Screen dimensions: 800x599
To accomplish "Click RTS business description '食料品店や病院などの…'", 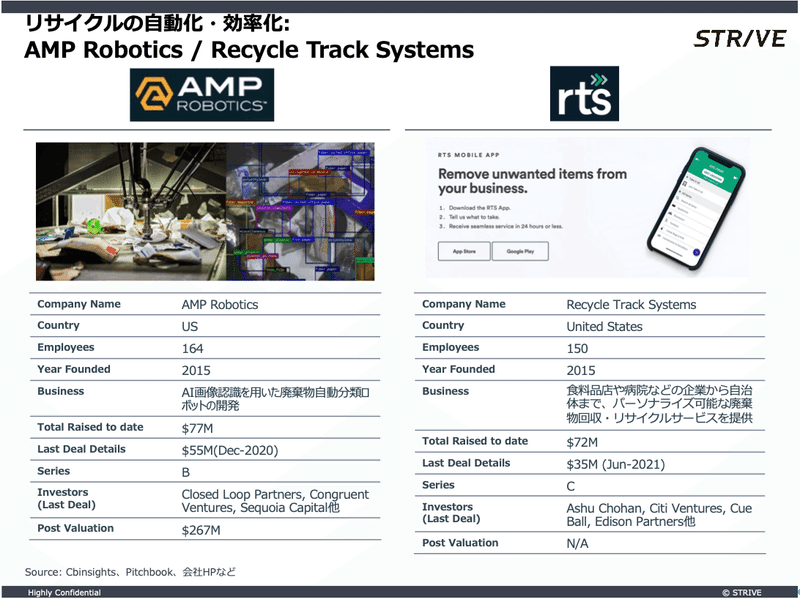I will pyautogui.click(x=659, y=405).
